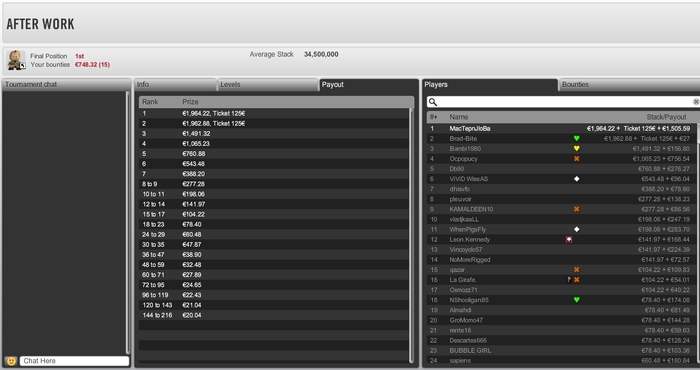
Task: Click the bounties value €748.32 (15)
Action: (92, 65)
